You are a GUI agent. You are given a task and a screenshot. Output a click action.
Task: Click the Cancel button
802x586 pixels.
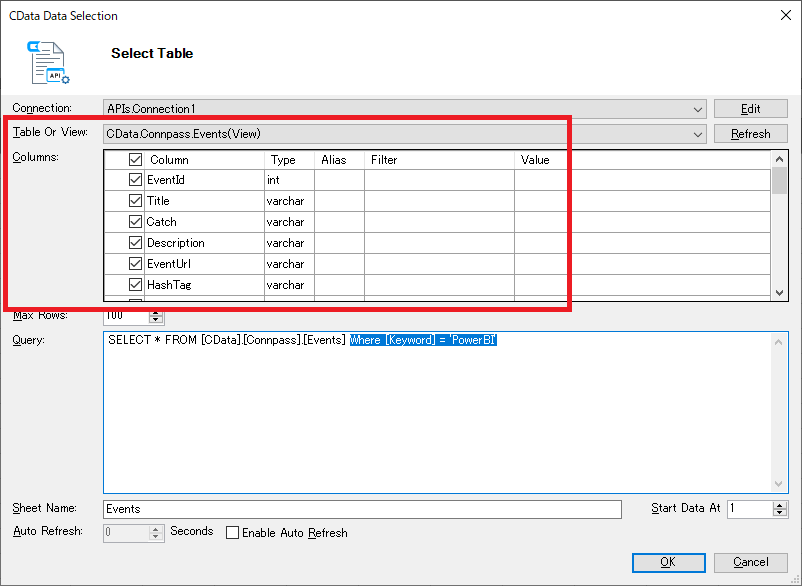click(750, 562)
